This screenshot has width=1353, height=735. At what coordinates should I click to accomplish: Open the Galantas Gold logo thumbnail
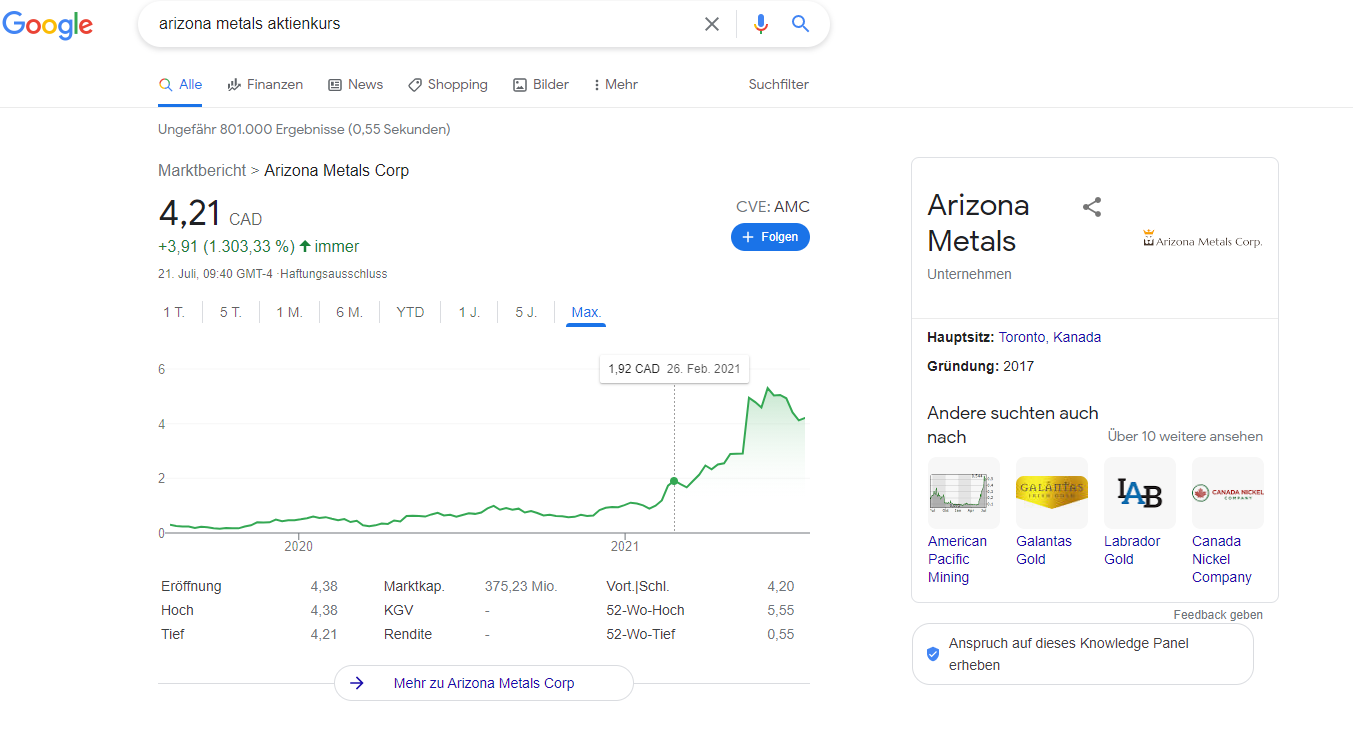point(1051,493)
